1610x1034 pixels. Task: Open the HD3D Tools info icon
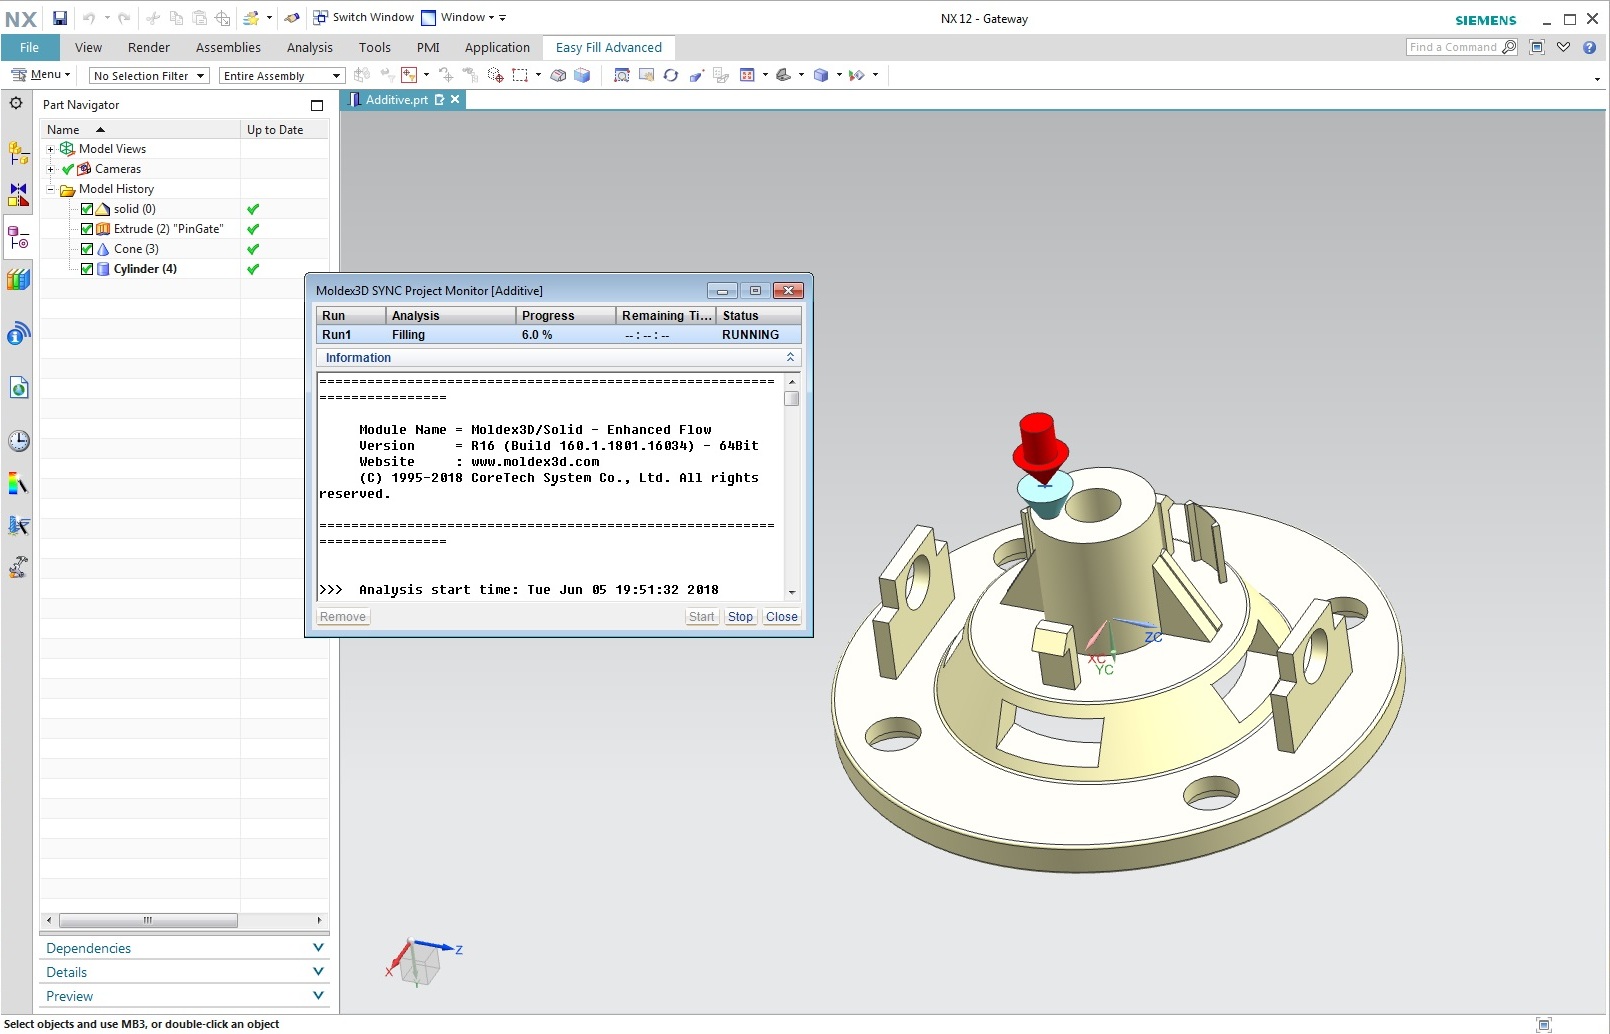(x=18, y=334)
